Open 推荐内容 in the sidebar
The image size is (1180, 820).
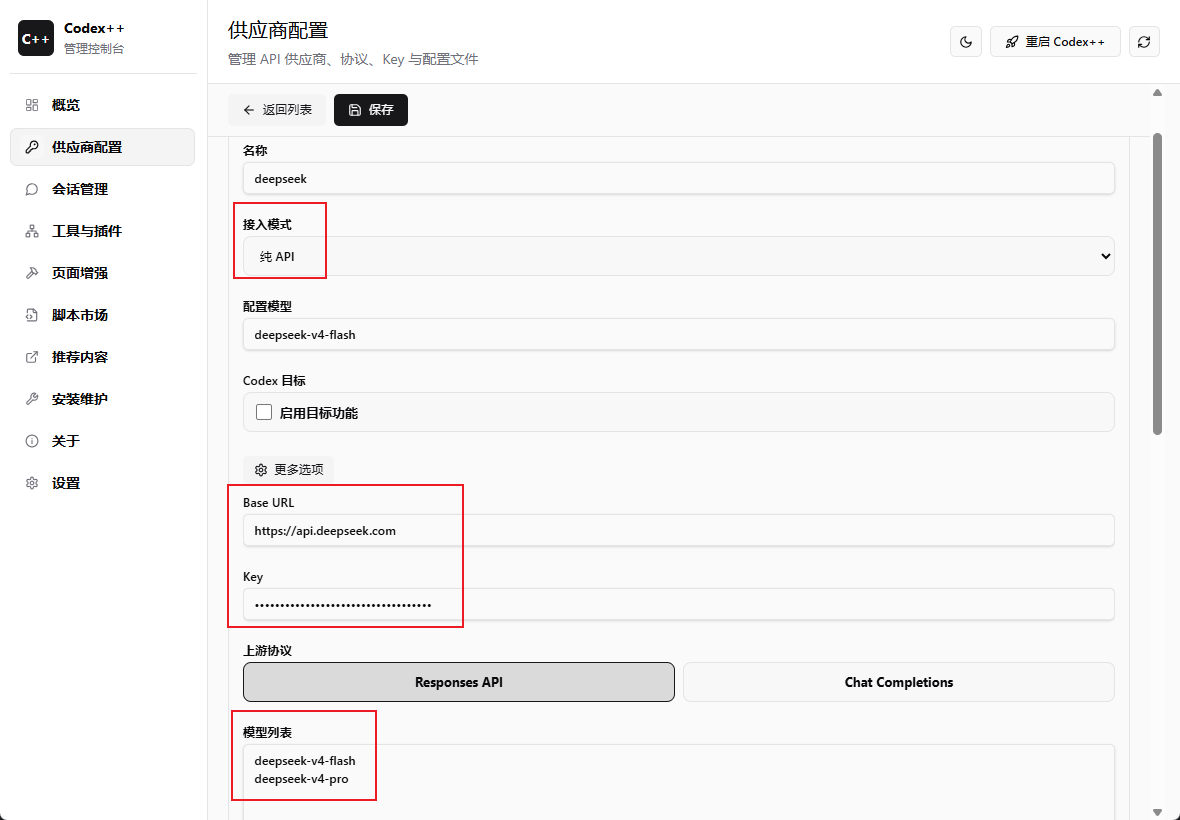[x=102, y=357]
